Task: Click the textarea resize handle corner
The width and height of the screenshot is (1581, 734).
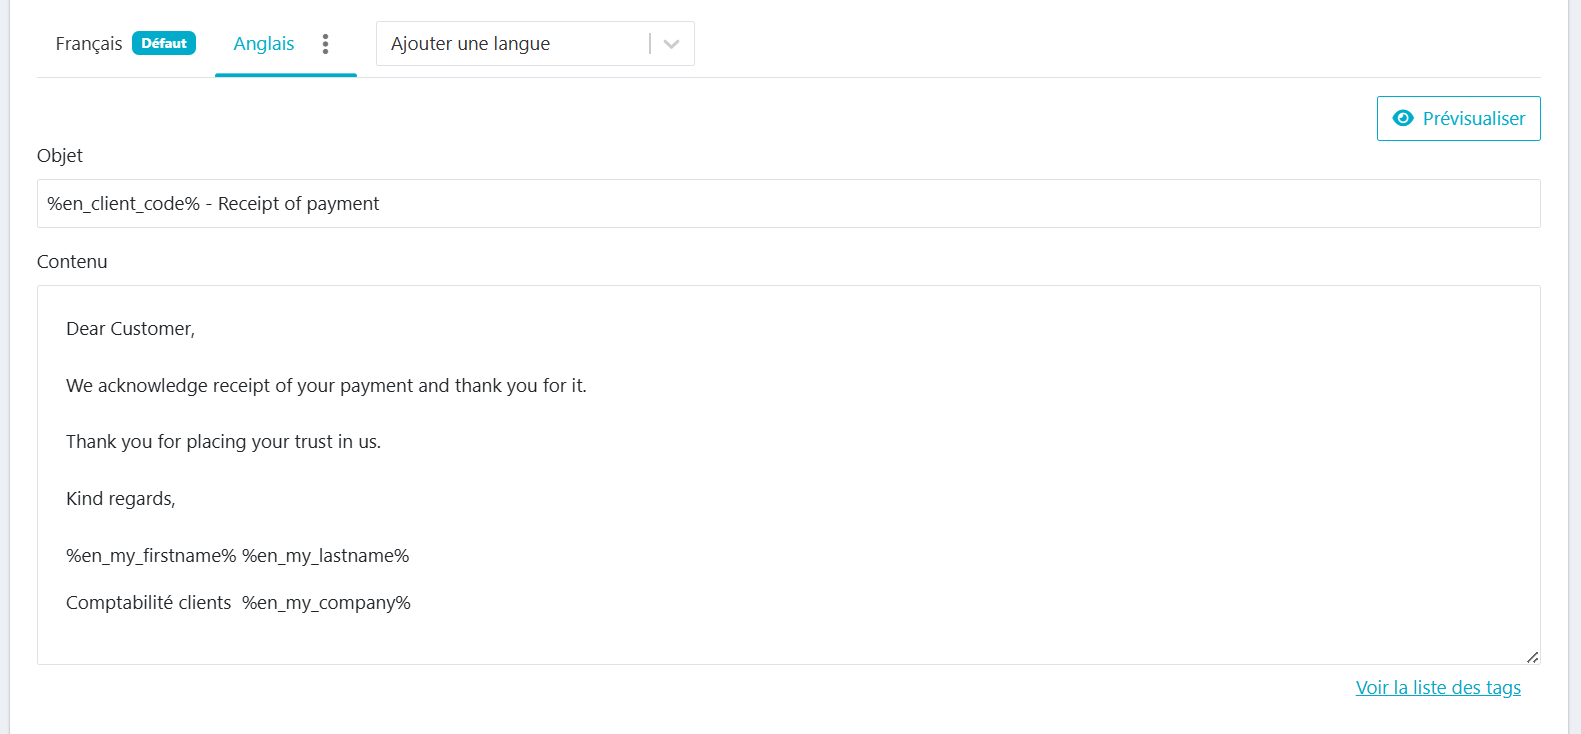Action: (x=1532, y=657)
